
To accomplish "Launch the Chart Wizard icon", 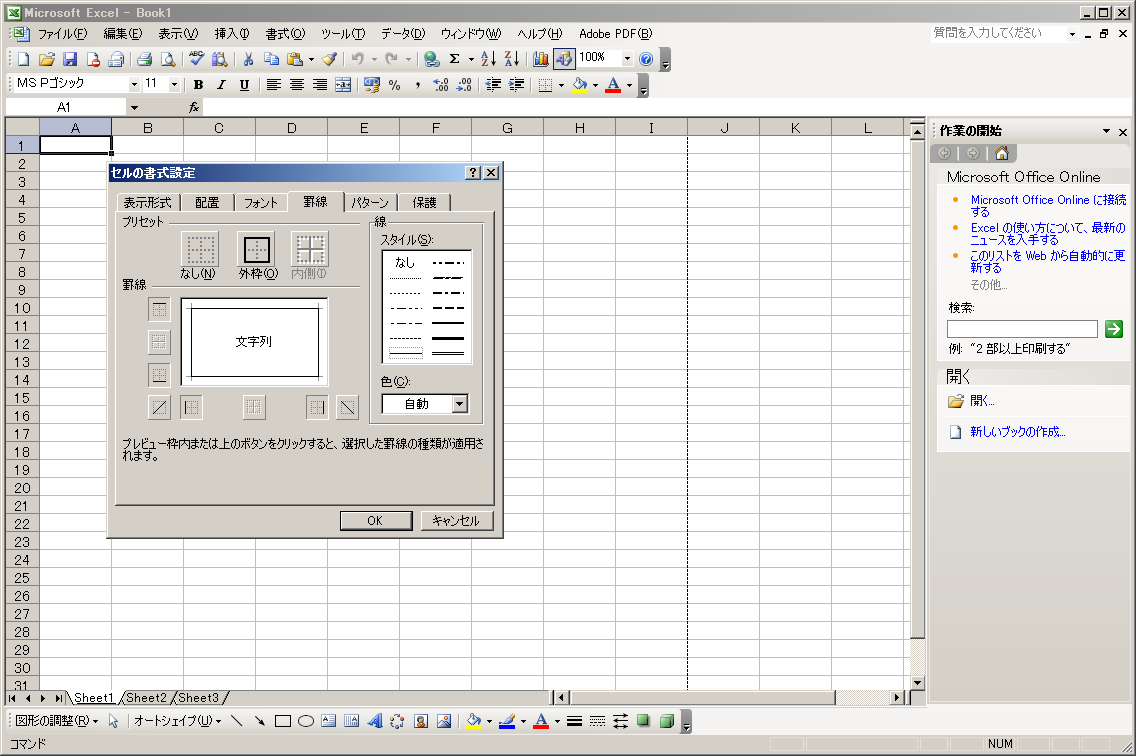I will point(541,59).
